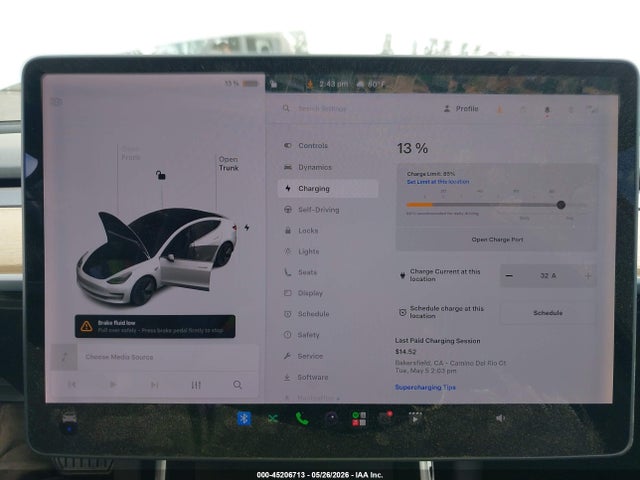The image size is (640, 480).
Task: Tap the media search magnifier icon
Action: pos(238,385)
